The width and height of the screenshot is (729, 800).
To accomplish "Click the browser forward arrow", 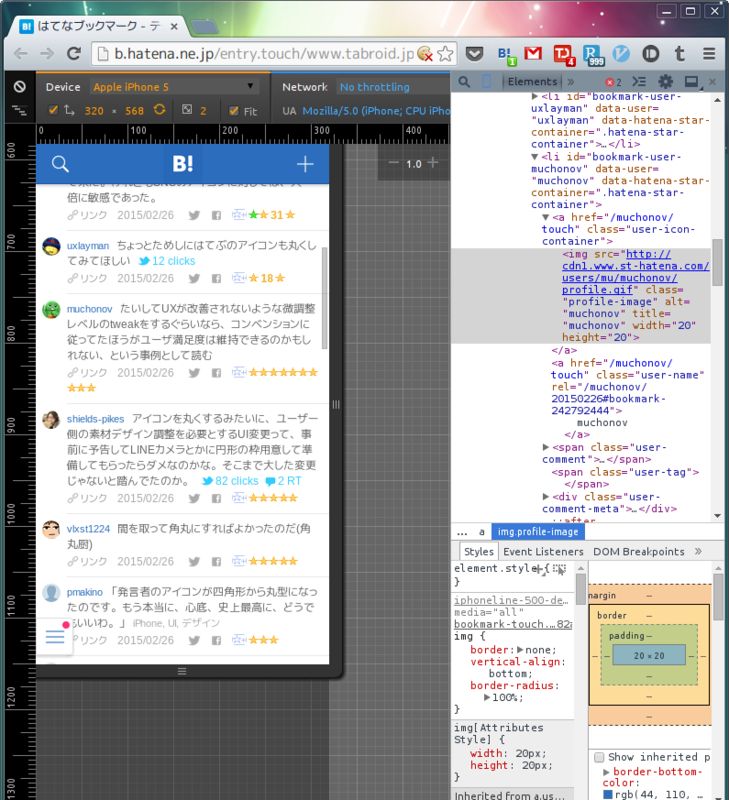I will tap(47, 54).
